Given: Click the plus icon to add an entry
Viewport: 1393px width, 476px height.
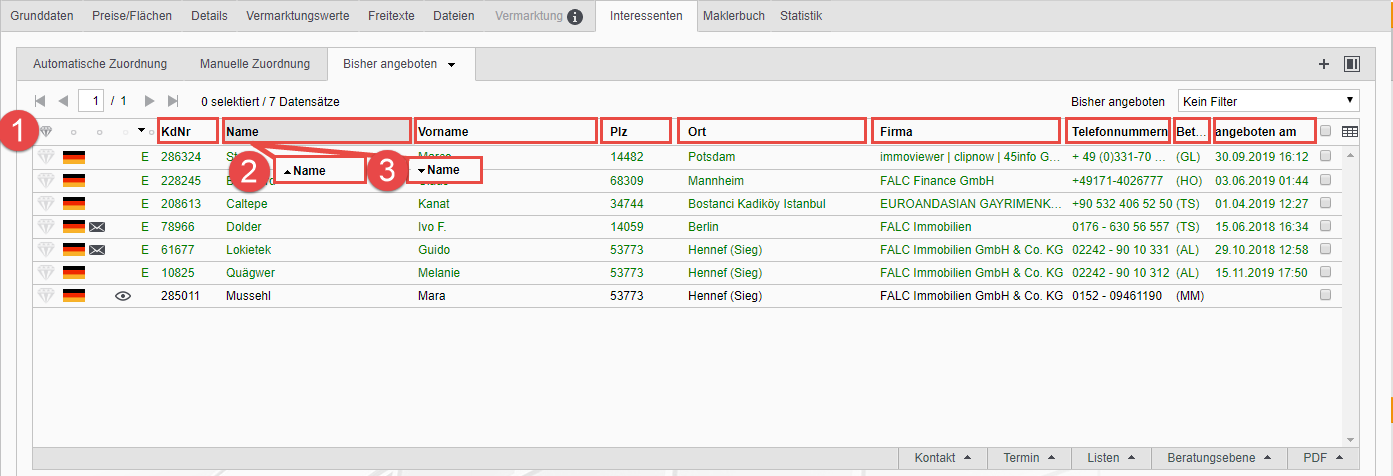Looking at the screenshot, I should 1324,64.
